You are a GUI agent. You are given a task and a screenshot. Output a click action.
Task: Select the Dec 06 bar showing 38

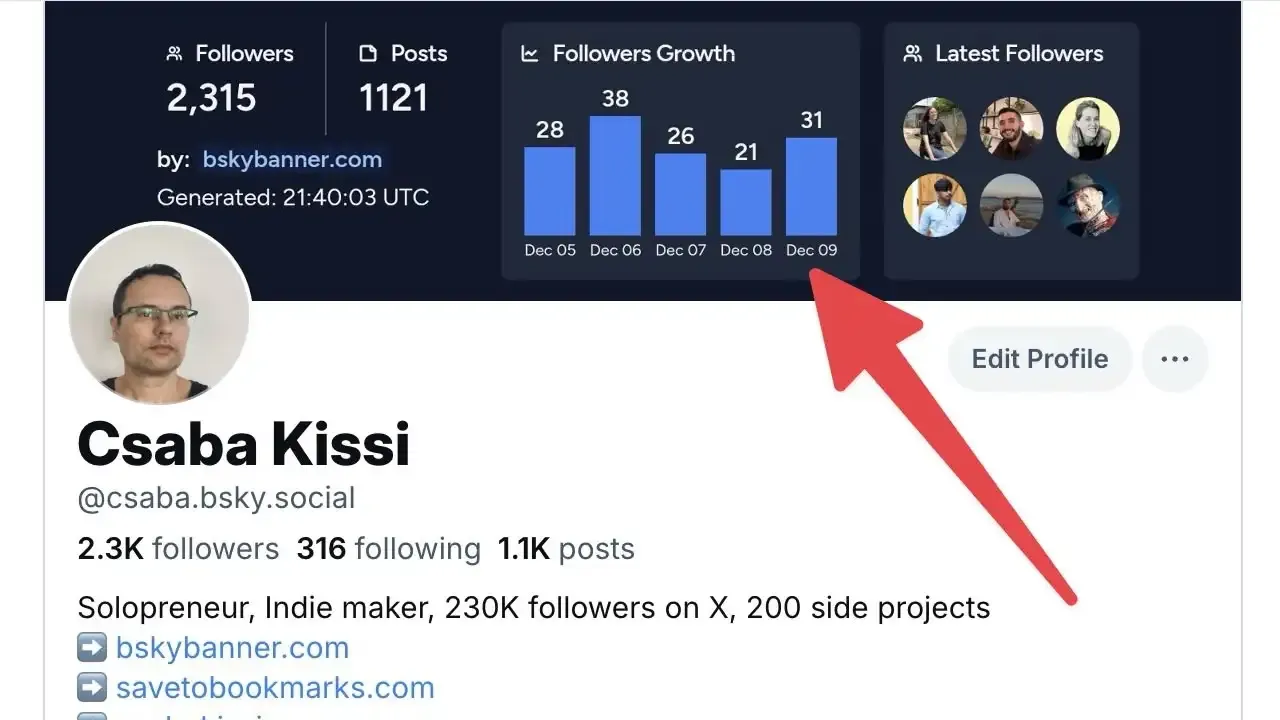615,176
